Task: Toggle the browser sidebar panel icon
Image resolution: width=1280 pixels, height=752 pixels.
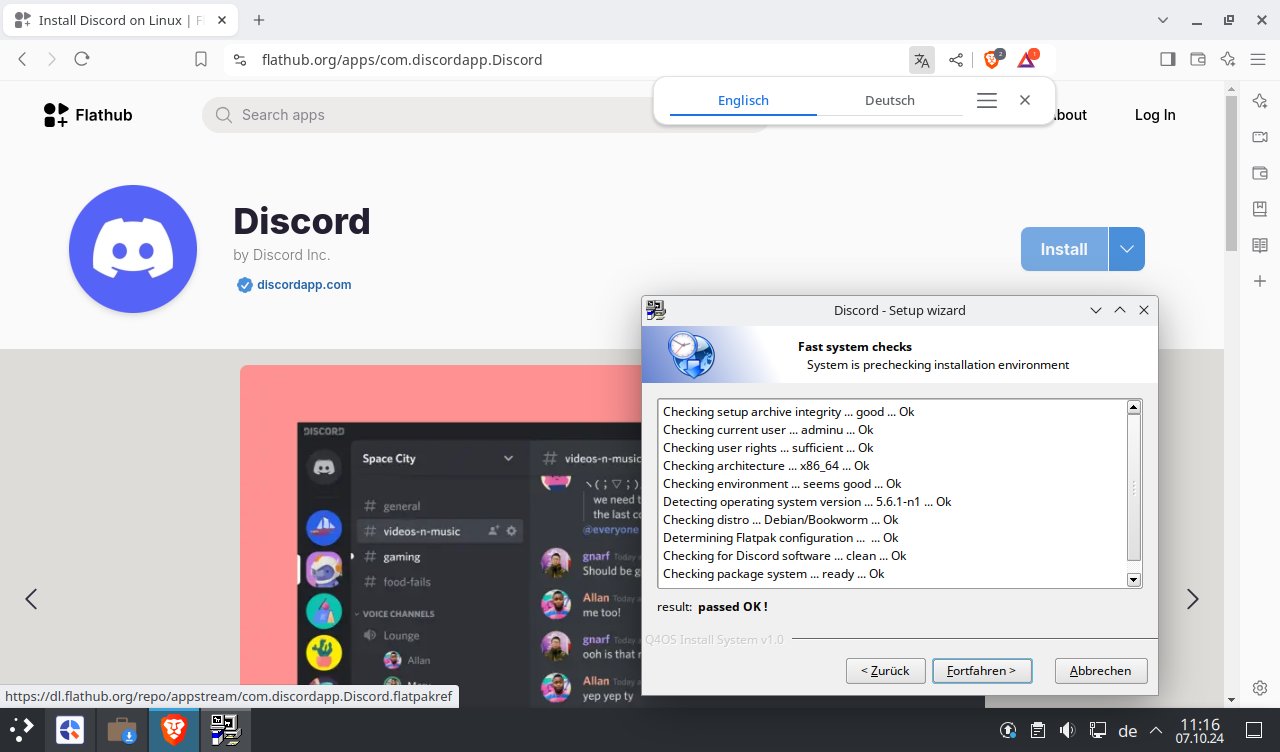Action: (x=1167, y=59)
